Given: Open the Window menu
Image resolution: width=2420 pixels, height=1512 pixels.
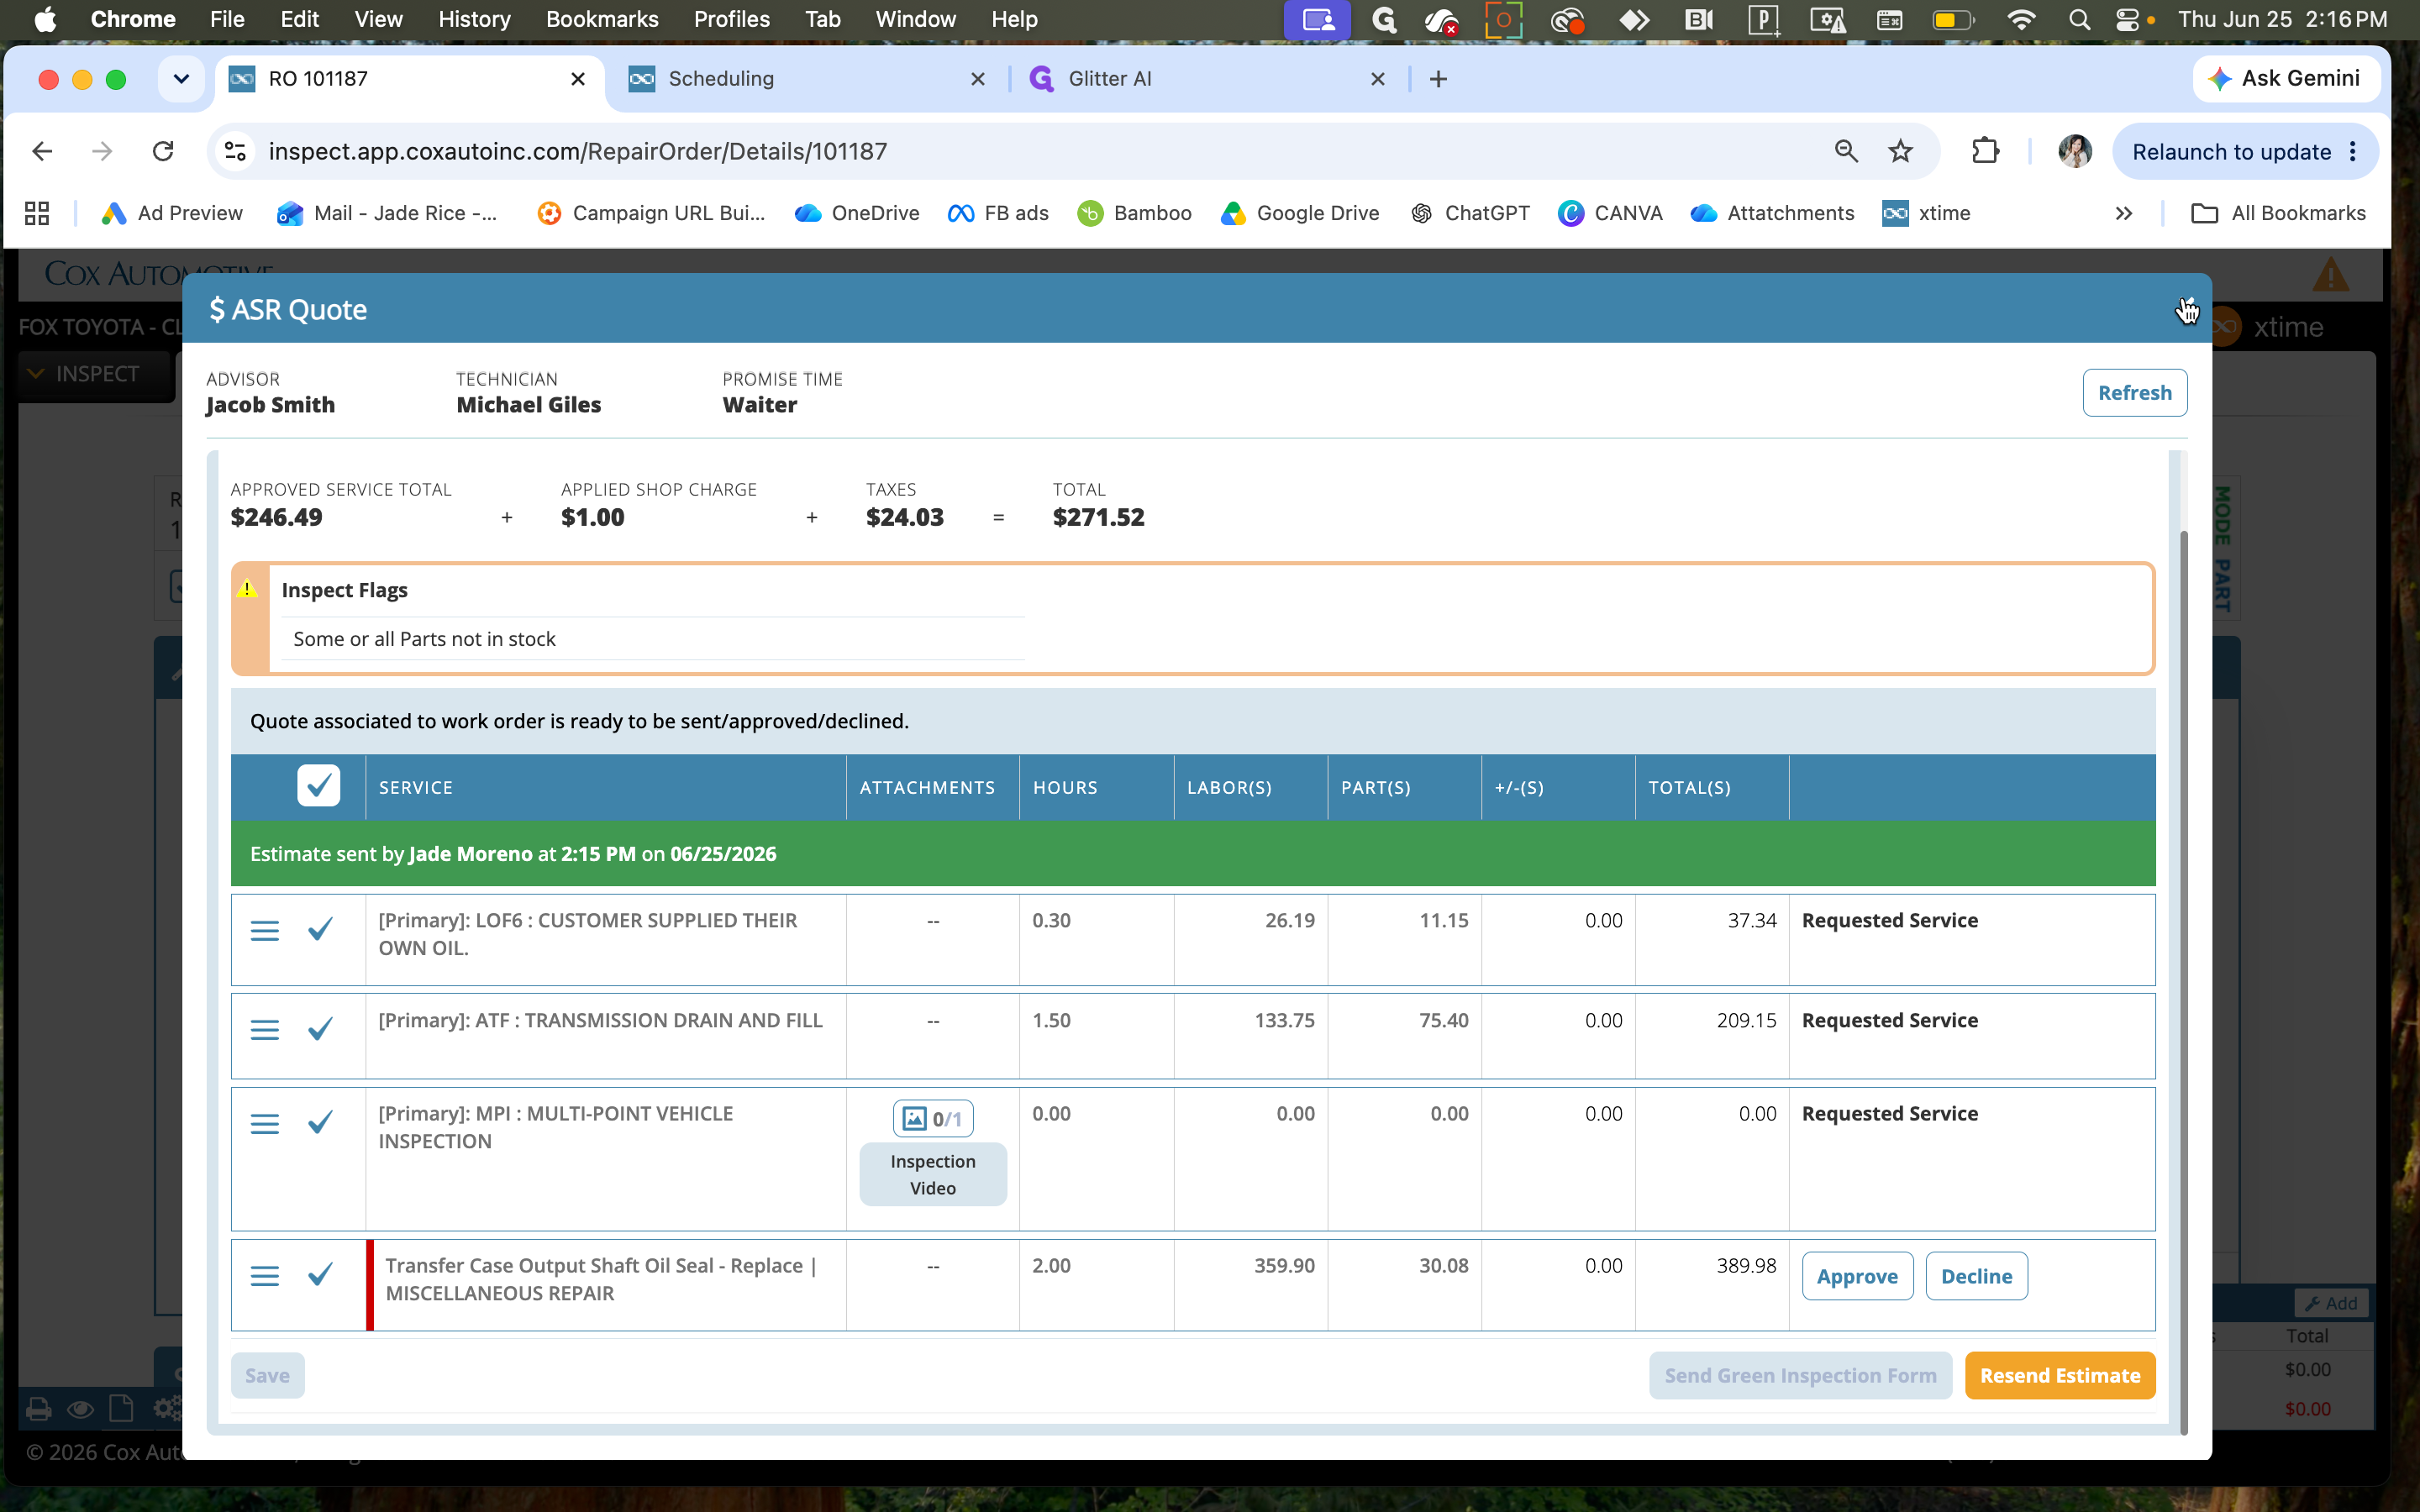Looking at the screenshot, I should coord(915,19).
